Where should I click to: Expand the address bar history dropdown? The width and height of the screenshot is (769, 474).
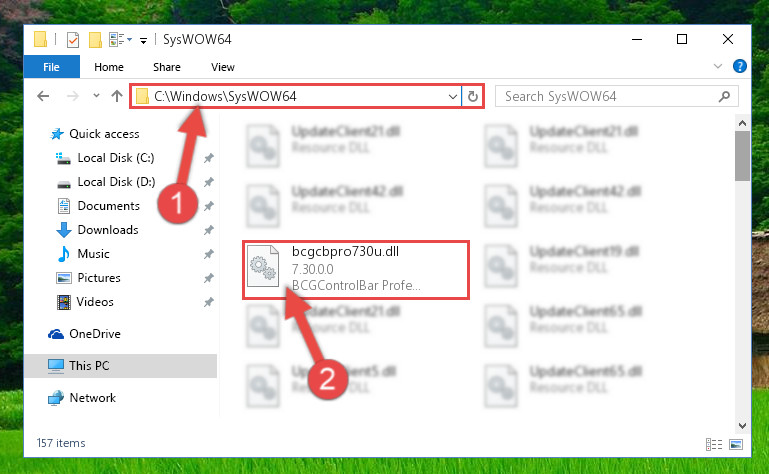(x=453, y=97)
